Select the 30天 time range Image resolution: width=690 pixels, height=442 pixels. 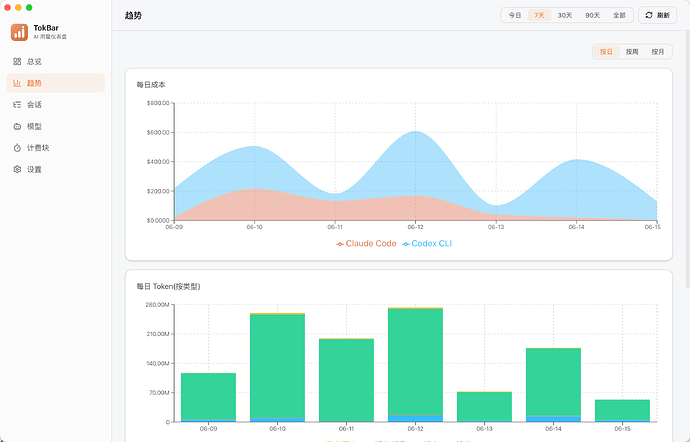coord(565,15)
